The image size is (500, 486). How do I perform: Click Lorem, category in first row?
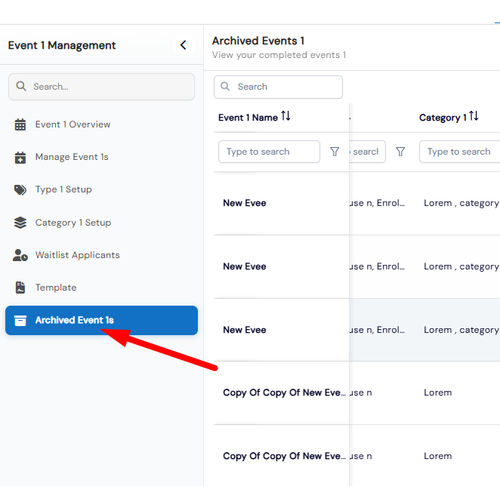point(462,203)
